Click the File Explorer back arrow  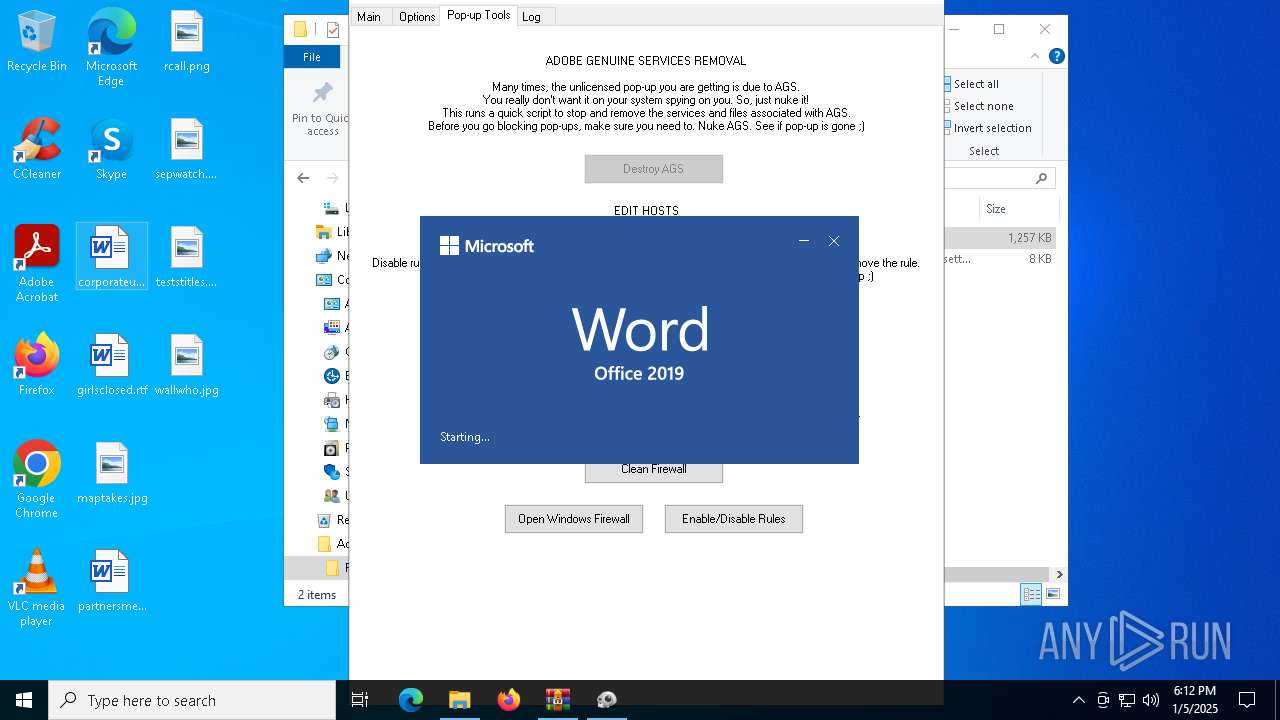(x=303, y=178)
